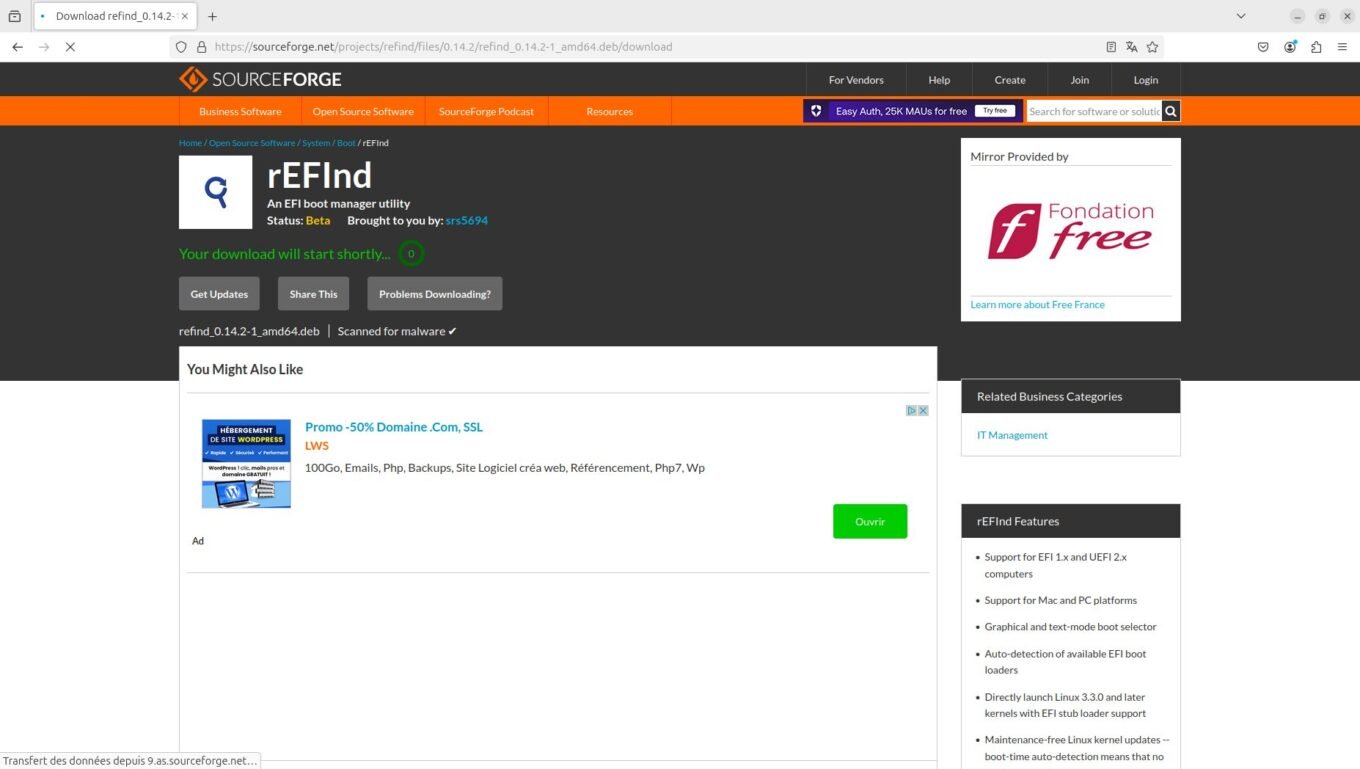Open the tracking protection shield icon

(x=181, y=47)
